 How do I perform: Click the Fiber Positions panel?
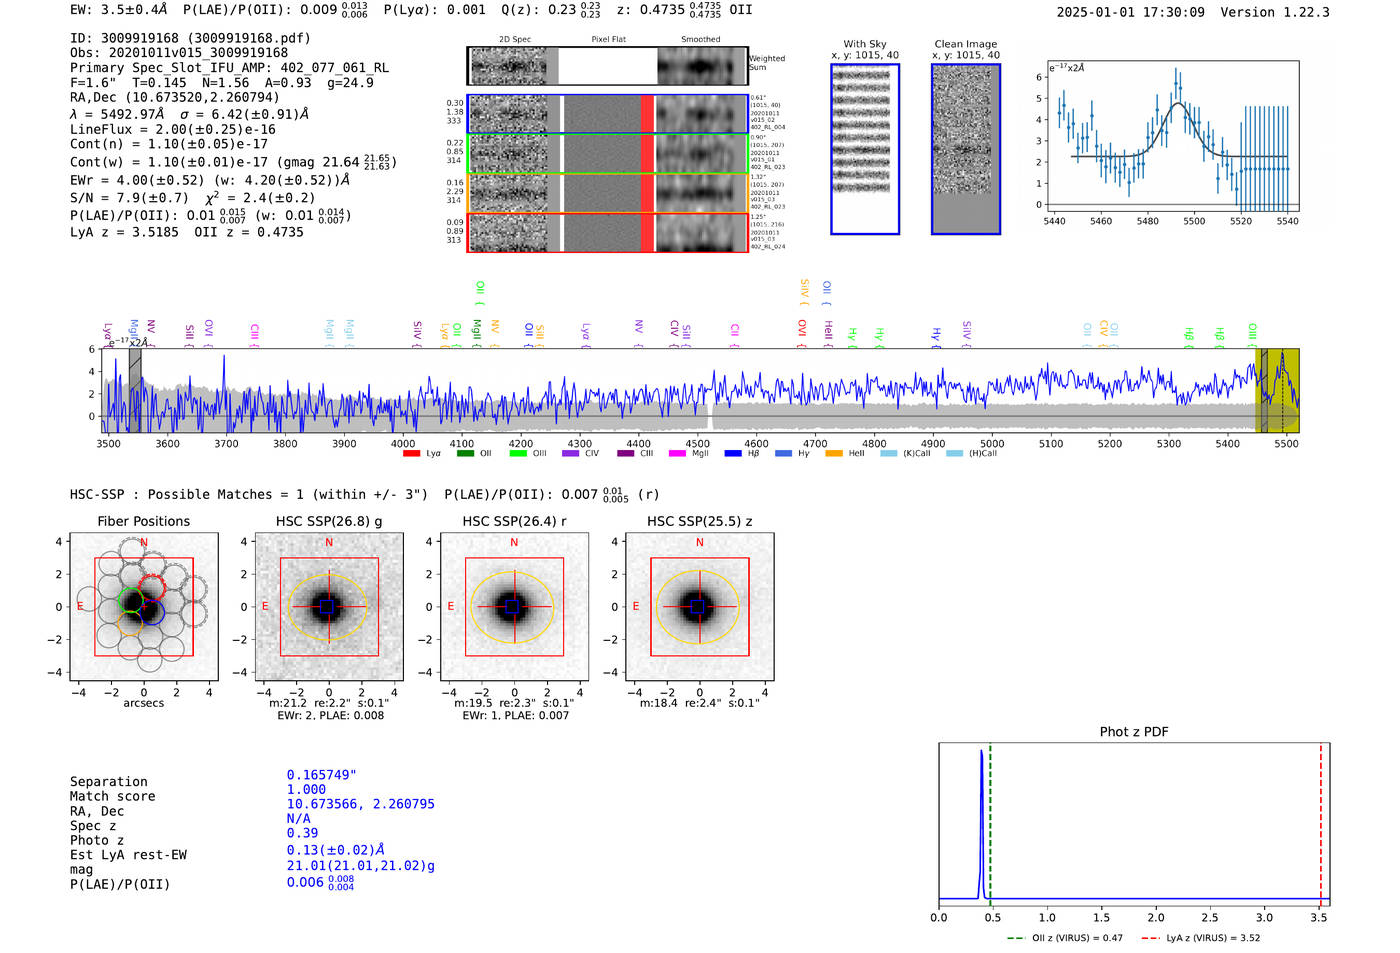pyautogui.click(x=144, y=607)
